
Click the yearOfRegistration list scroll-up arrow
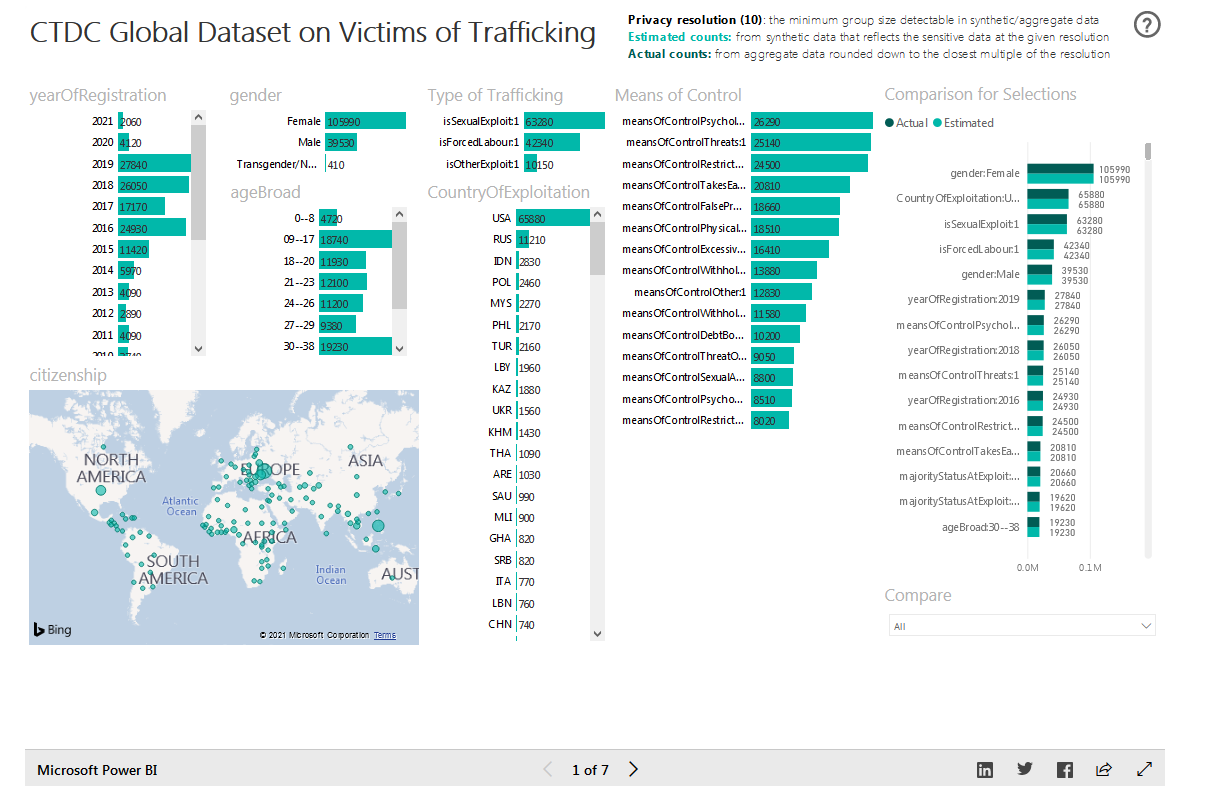click(198, 118)
